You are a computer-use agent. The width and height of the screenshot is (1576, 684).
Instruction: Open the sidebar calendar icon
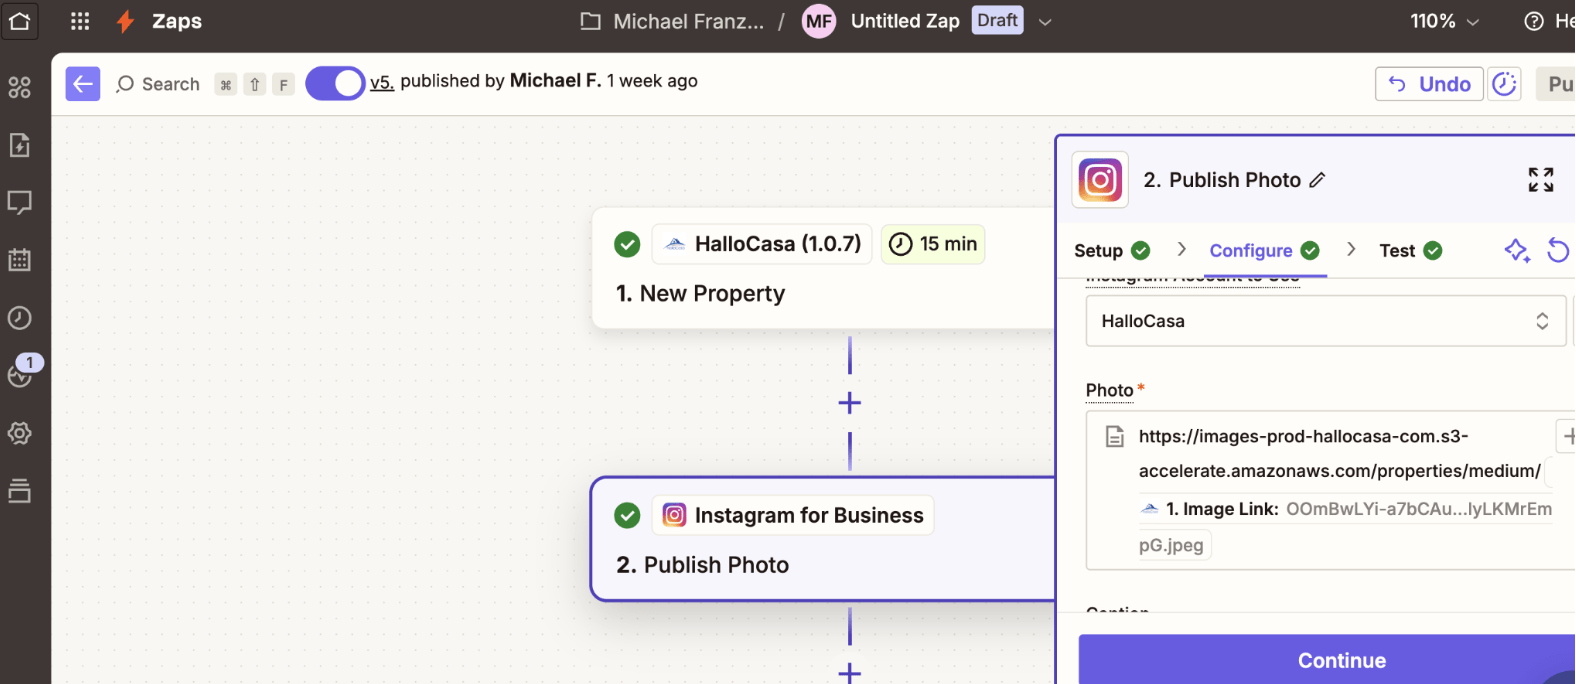(x=20, y=260)
